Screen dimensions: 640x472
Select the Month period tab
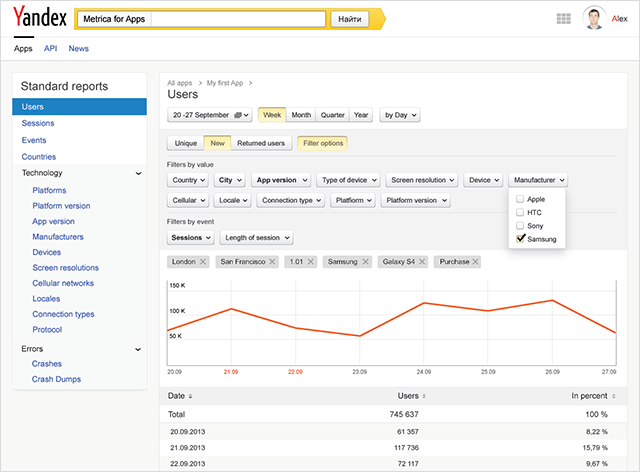tap(301, 115)
